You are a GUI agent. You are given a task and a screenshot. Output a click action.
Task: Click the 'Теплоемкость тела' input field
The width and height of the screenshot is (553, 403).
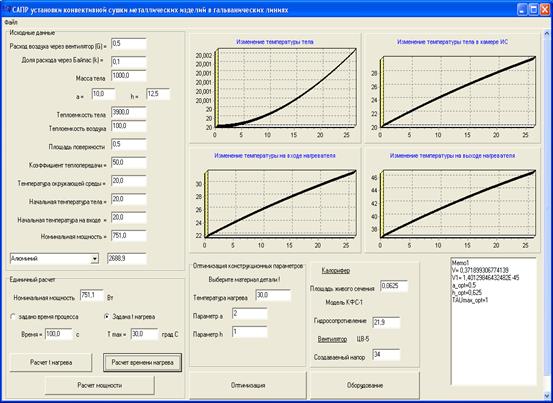click(x=129, y=113)
